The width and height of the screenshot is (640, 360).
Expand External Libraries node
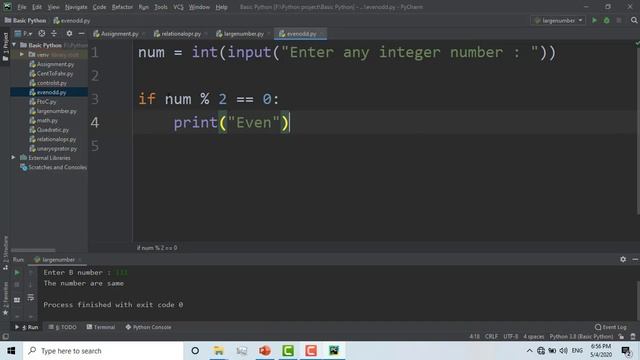point(13,158)
